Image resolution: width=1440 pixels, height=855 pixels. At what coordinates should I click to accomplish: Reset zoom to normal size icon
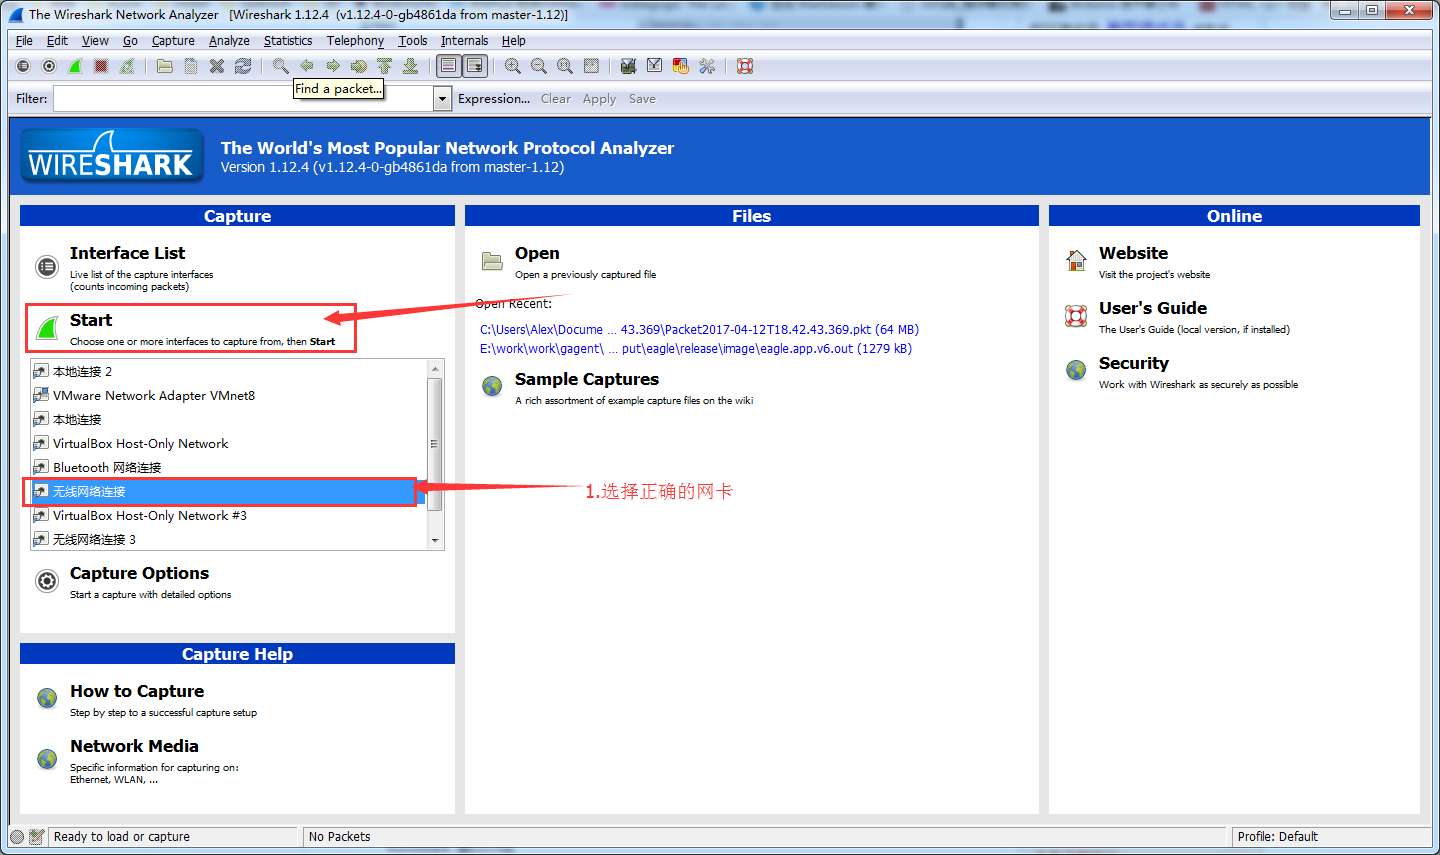click(565, 66)
